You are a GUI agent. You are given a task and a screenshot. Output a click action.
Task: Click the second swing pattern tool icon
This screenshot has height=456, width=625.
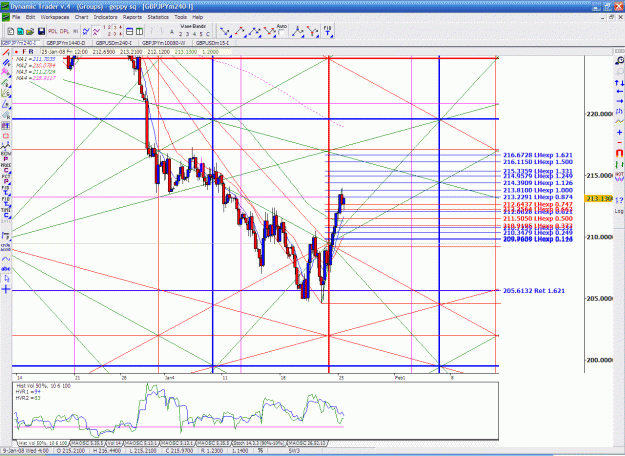point(240,31)
